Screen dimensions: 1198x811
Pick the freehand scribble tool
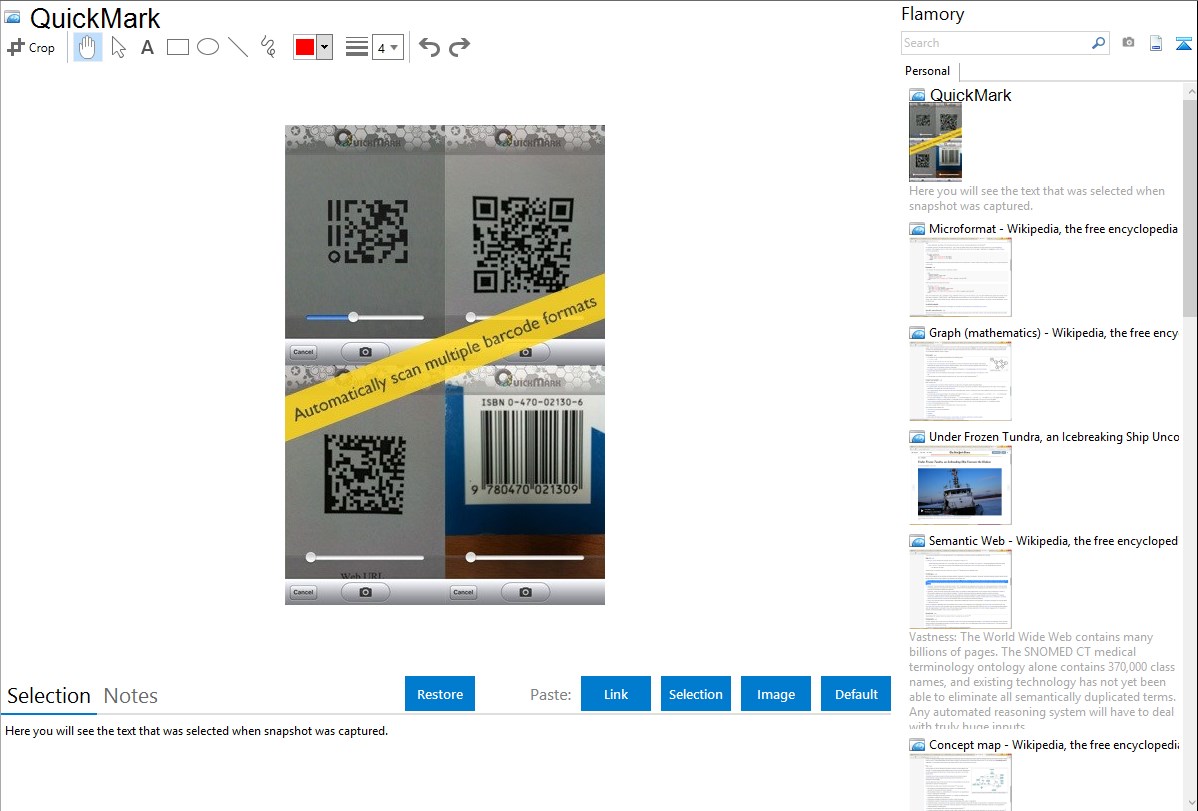(x=268, y=47)
